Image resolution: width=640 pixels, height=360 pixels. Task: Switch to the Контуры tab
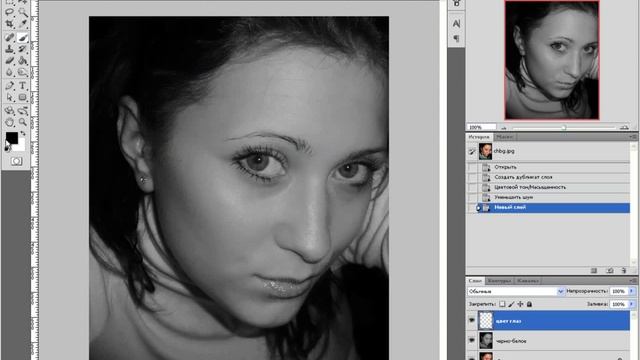tap(499, 281)
